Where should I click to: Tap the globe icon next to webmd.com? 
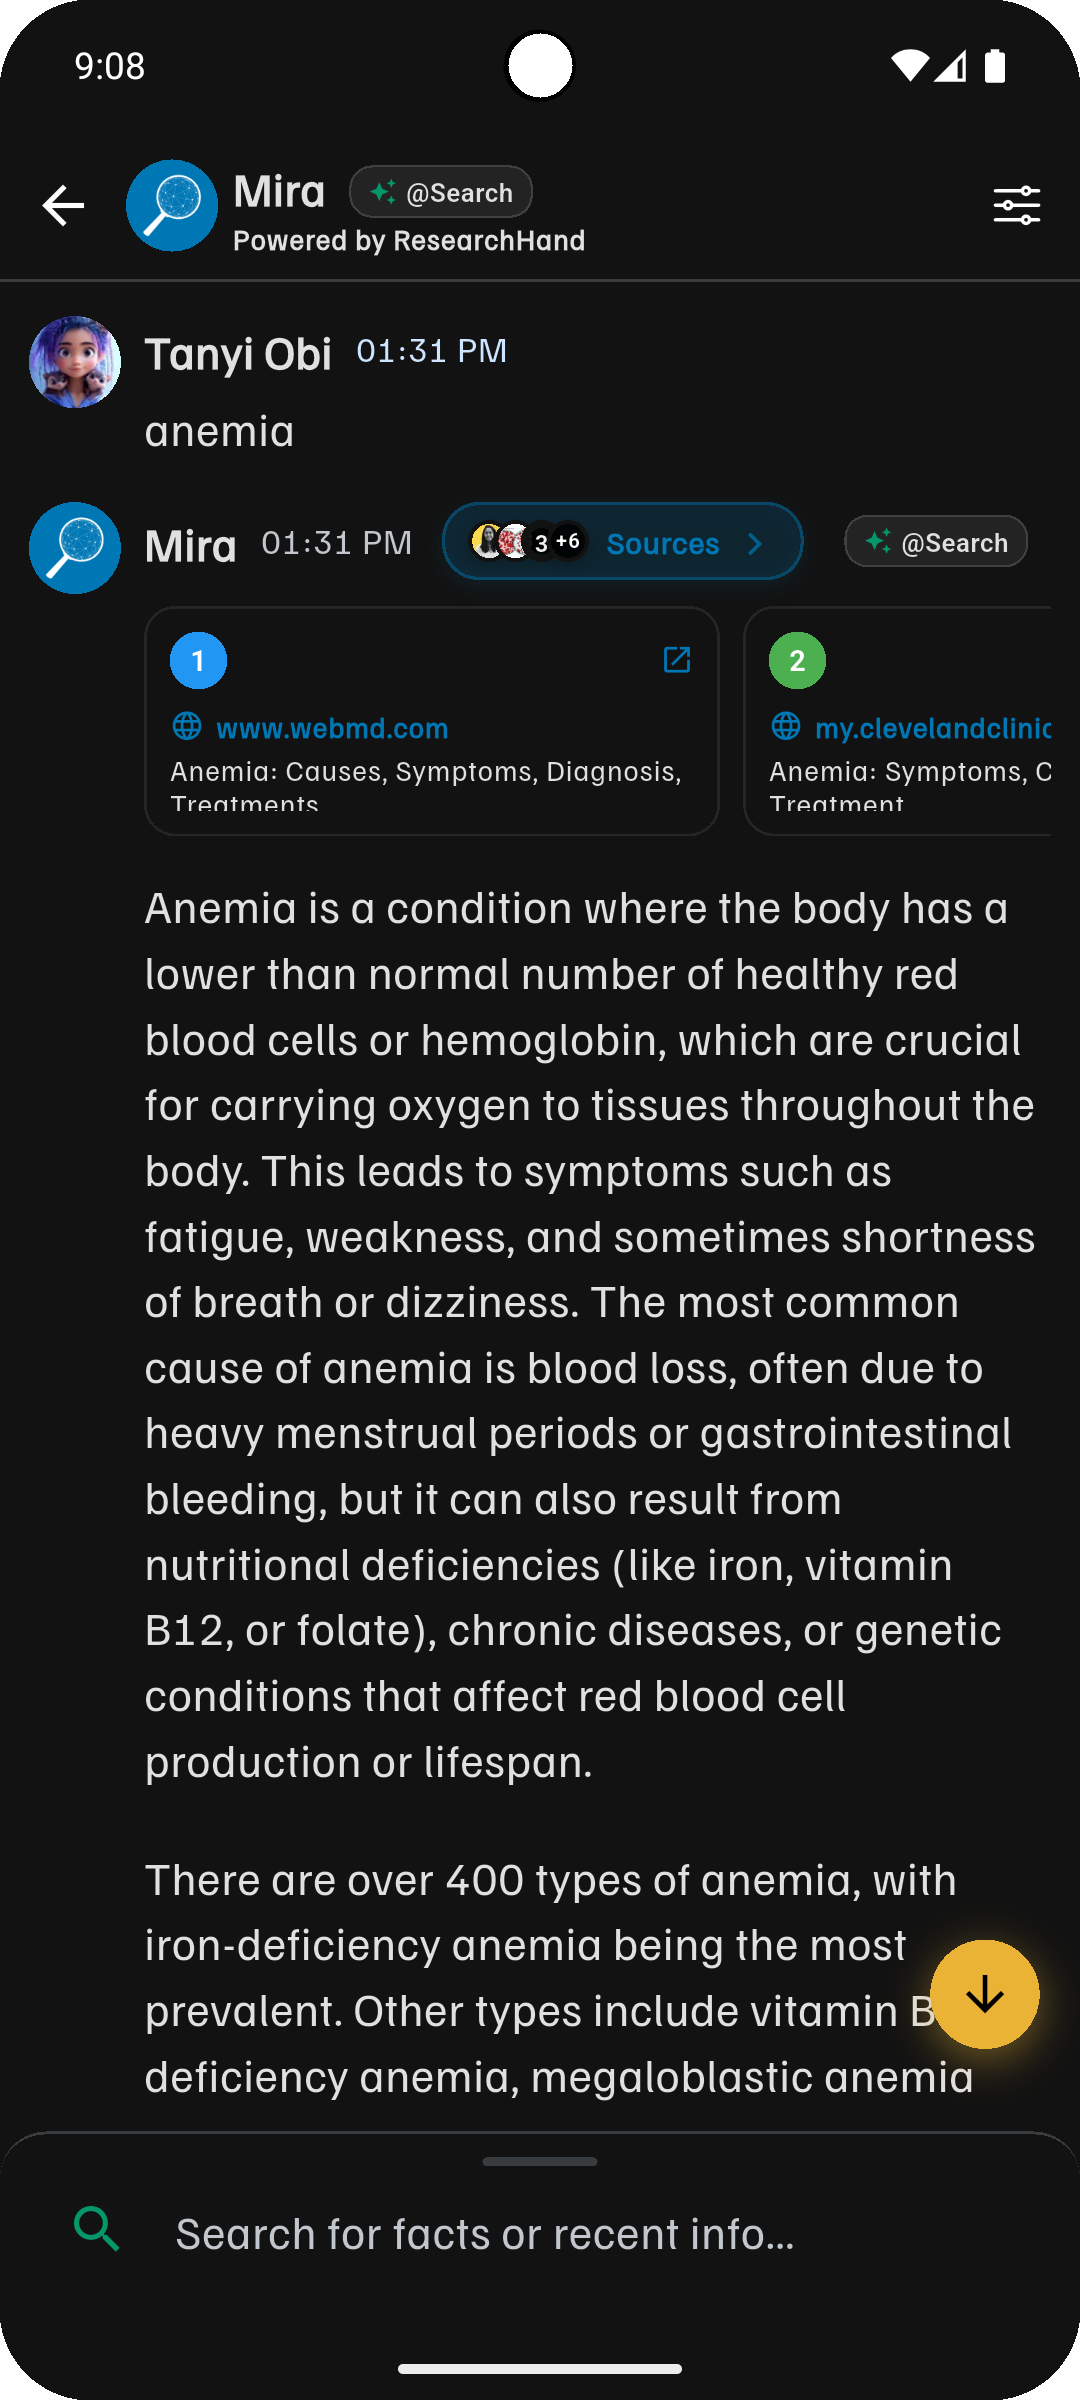point(187,726)
